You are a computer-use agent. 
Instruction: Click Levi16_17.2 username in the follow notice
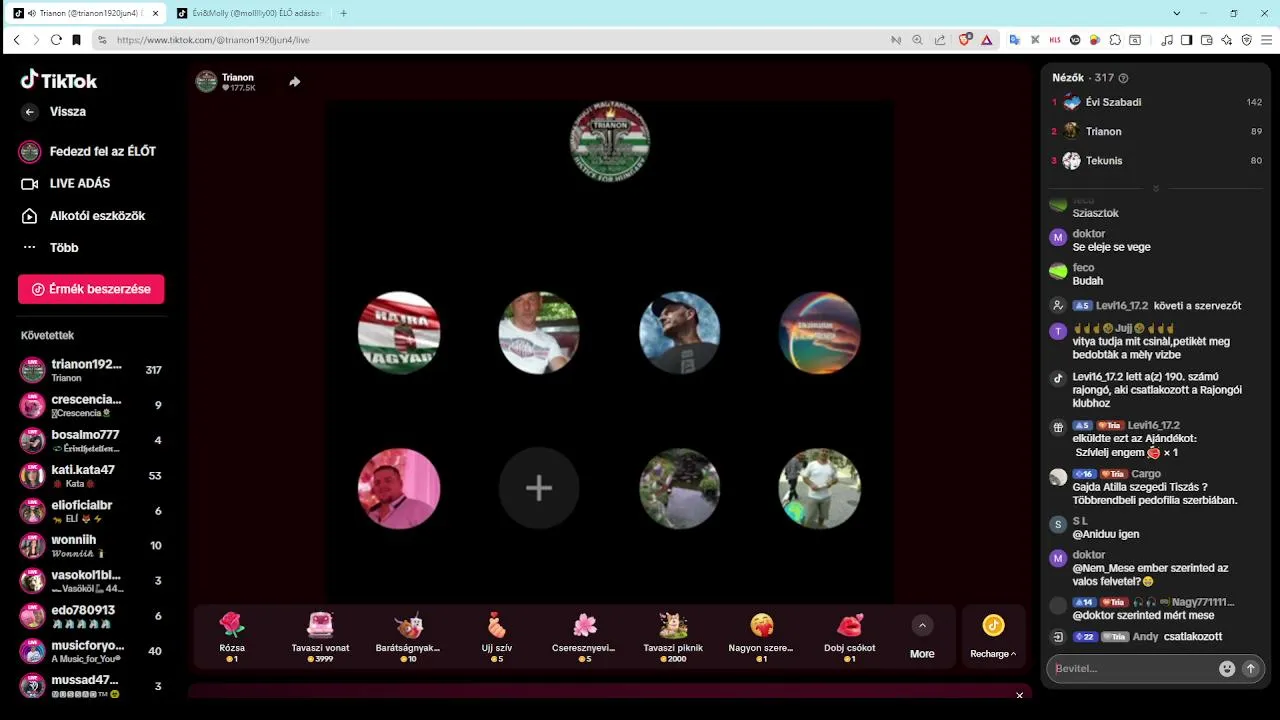[1122, 306]
